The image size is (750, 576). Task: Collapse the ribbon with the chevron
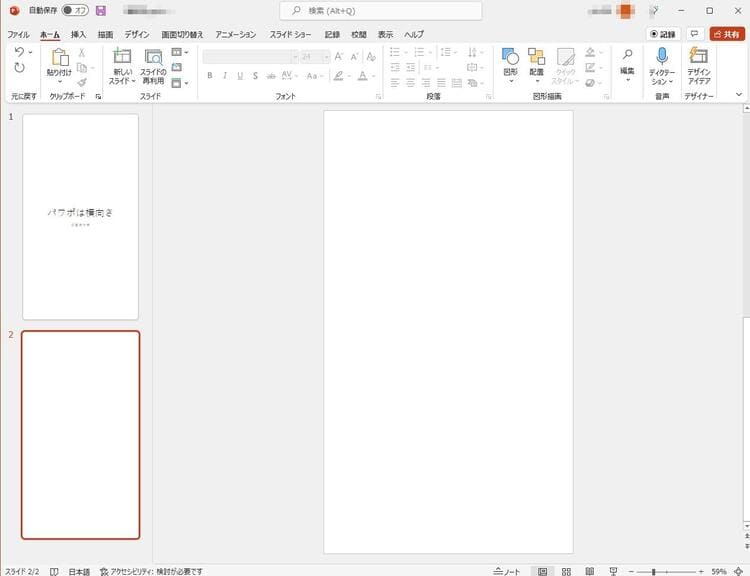(739, 95)
